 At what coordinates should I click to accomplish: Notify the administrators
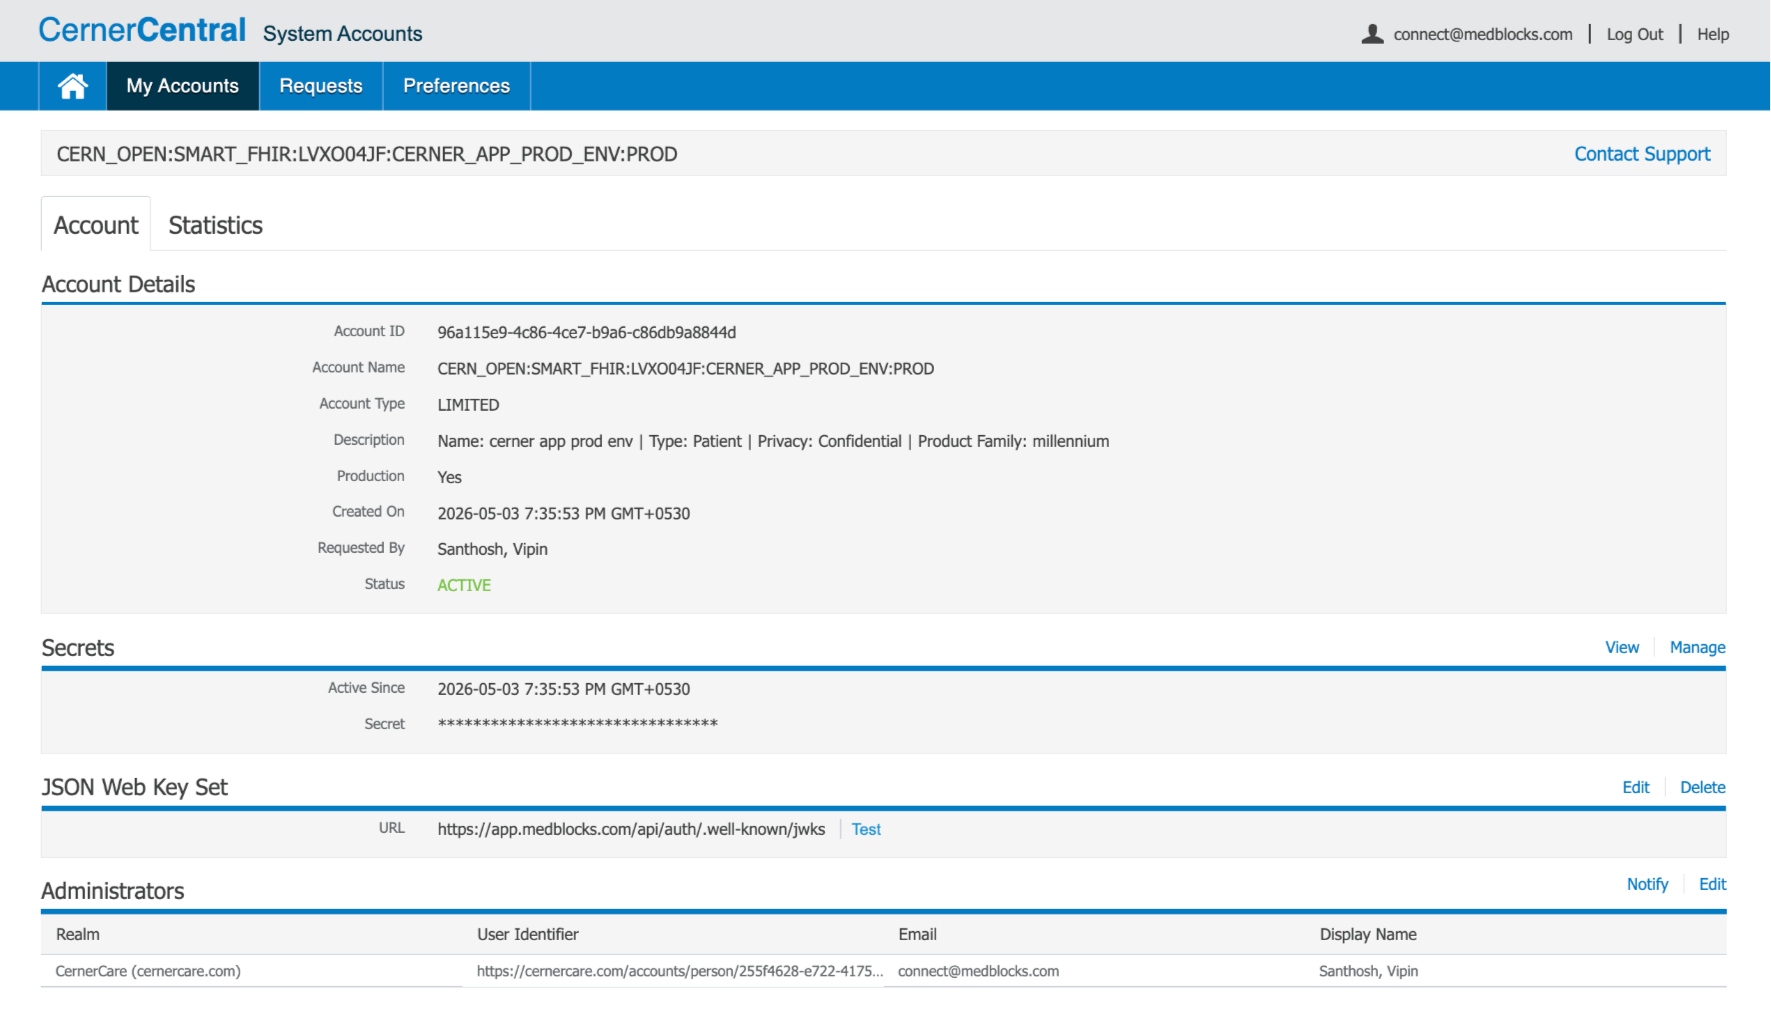tap(1647, 884)
